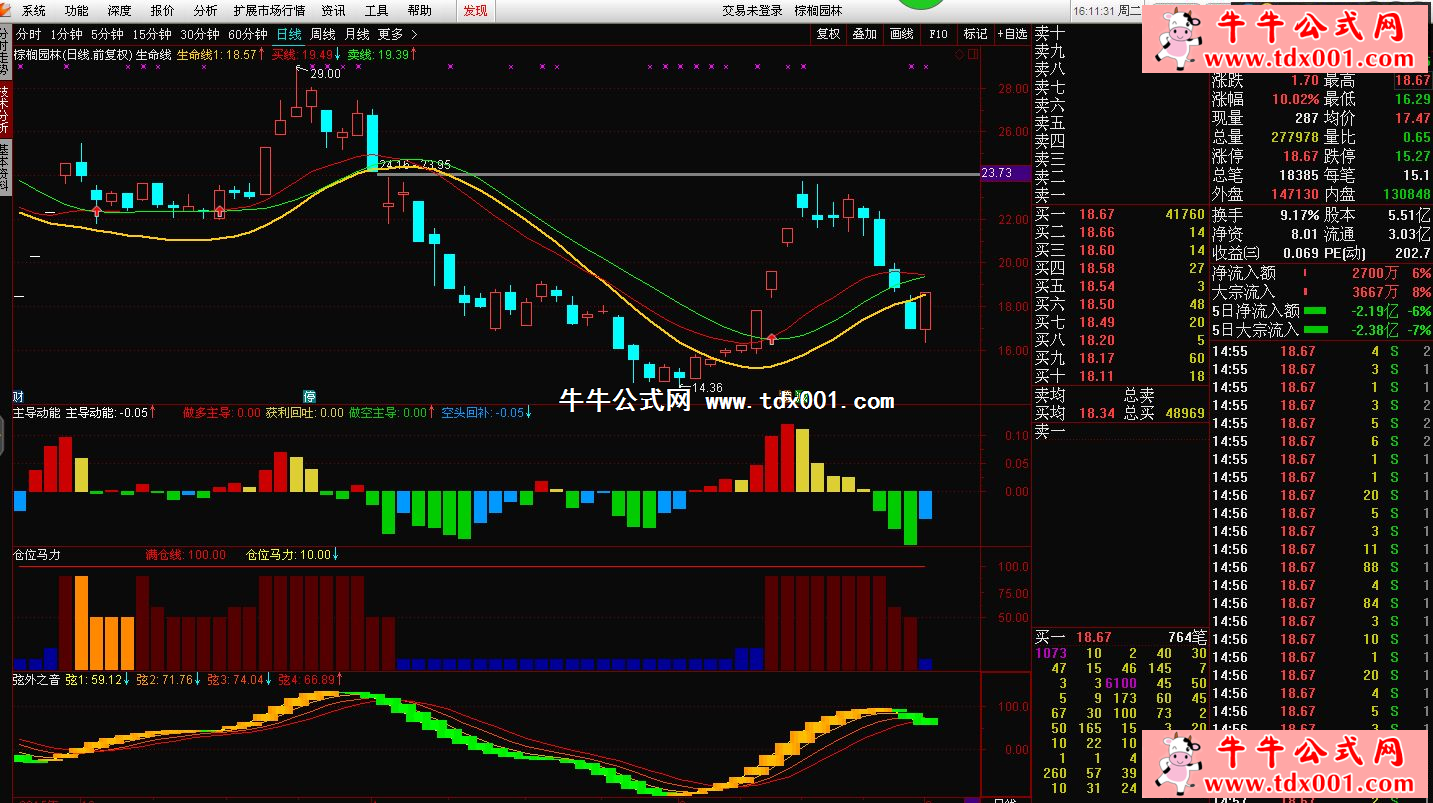Image resolution: width=1433 pixels, height=803 pixels.
Task: Click the red up-arrow buy signal near 16.00 low
Action: click(772, 341)
